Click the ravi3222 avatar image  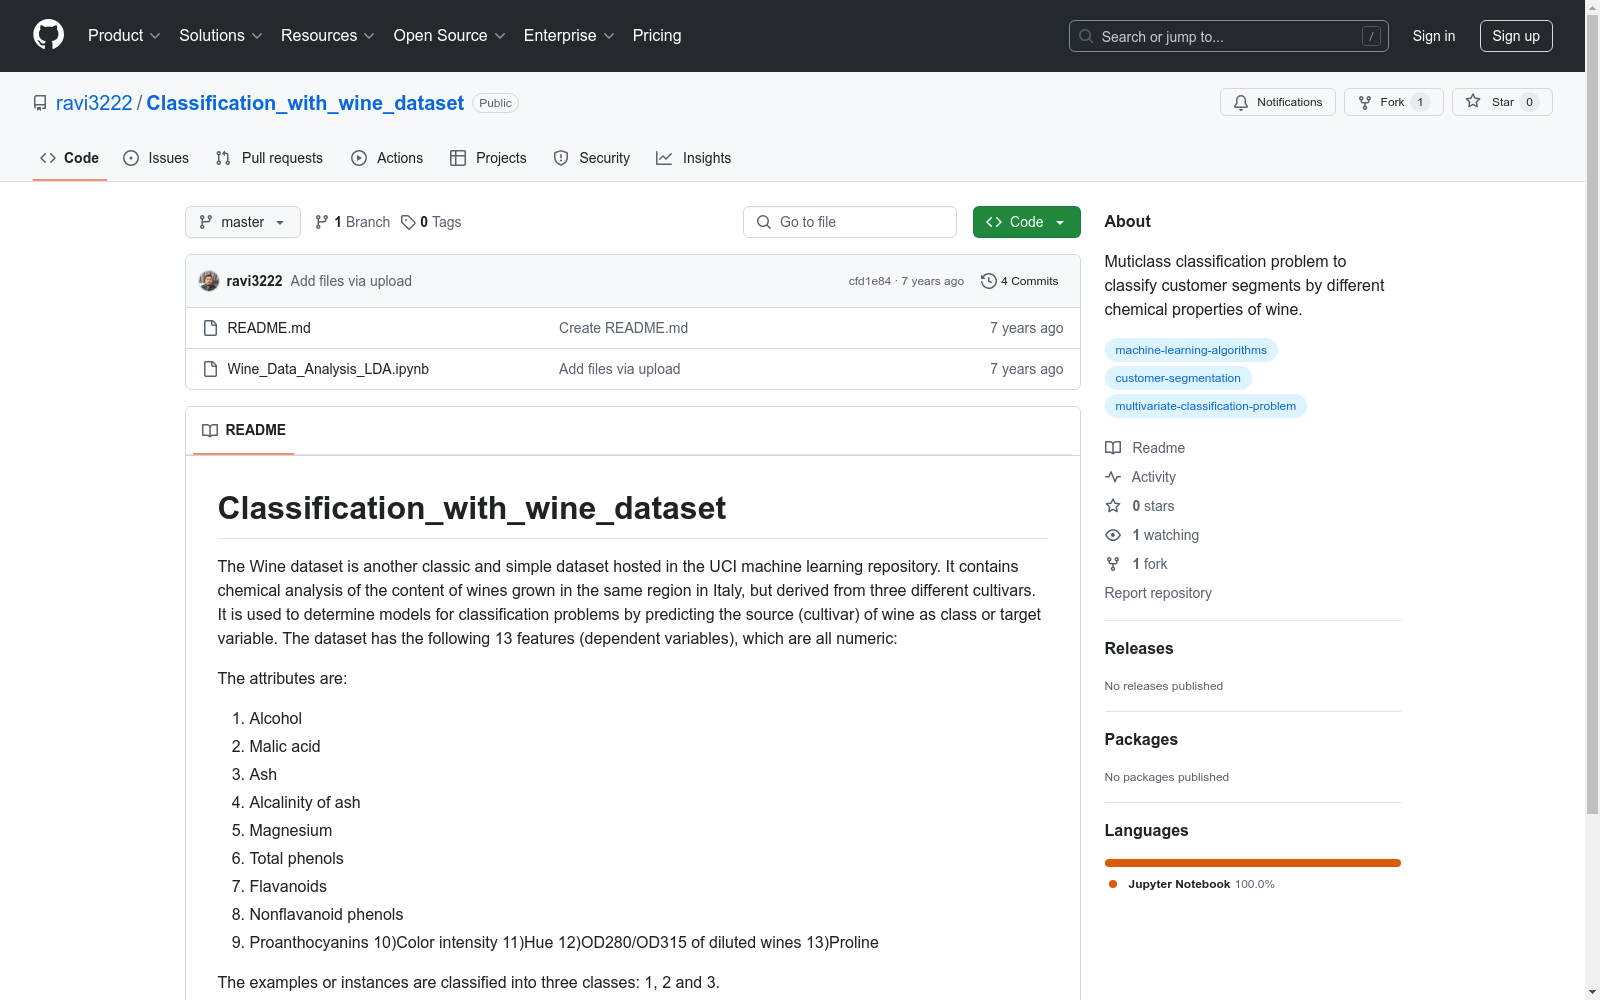(x=209, y=281)
